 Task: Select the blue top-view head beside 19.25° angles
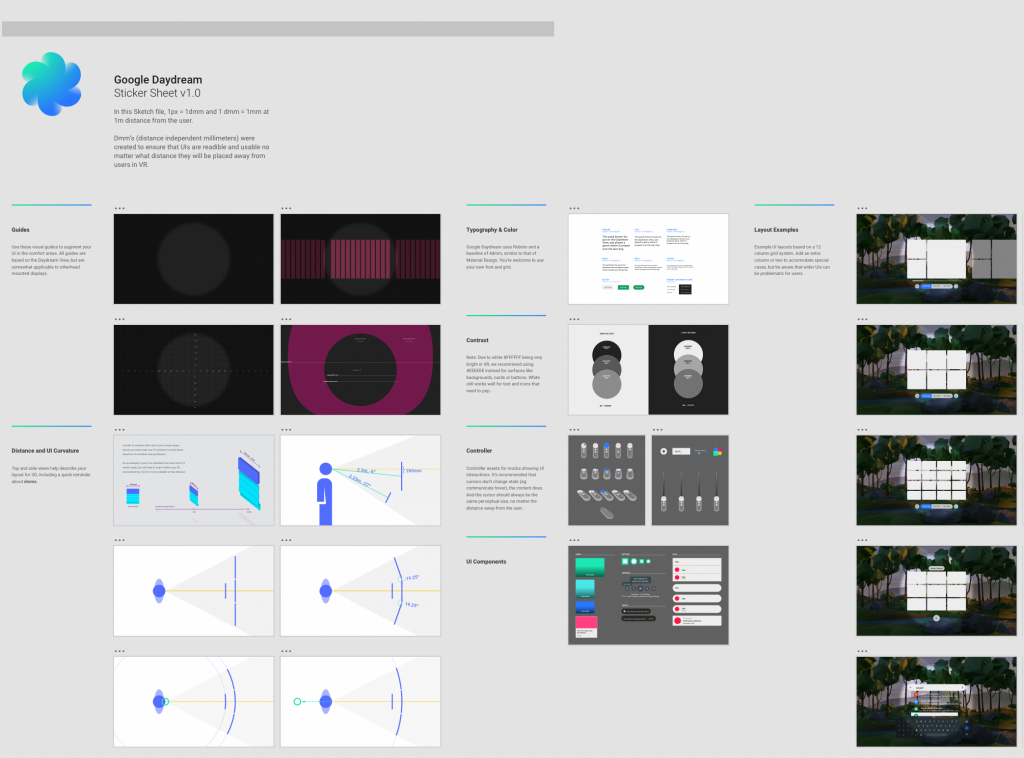pyautogui.click(x=325, y=592)
